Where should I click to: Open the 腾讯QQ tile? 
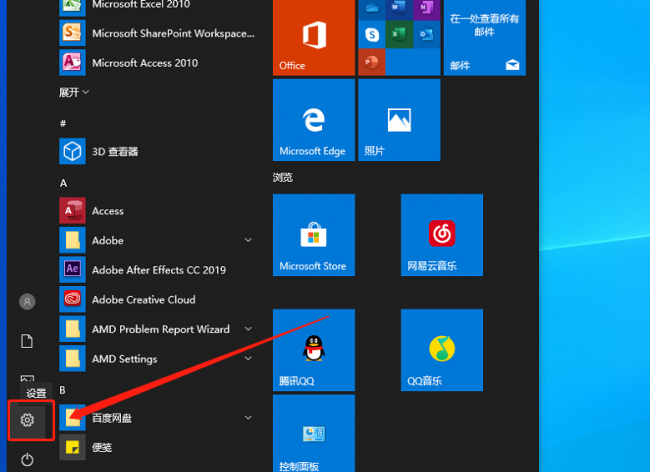[x=314, y=350]
